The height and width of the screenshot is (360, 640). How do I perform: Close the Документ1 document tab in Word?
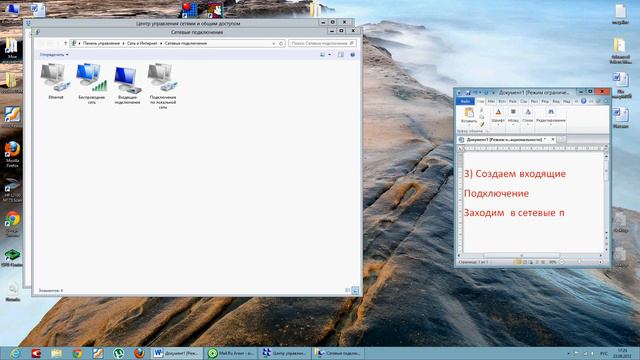click(x=553, y=140)
